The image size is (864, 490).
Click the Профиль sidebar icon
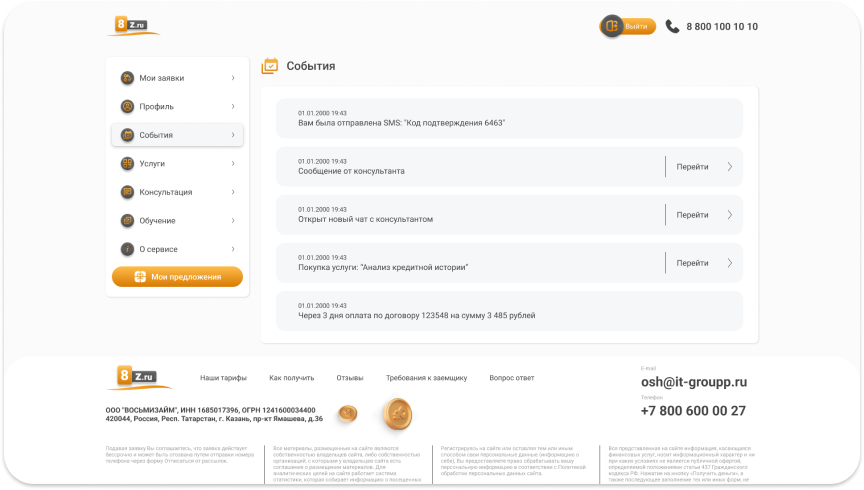coord(127,106)
